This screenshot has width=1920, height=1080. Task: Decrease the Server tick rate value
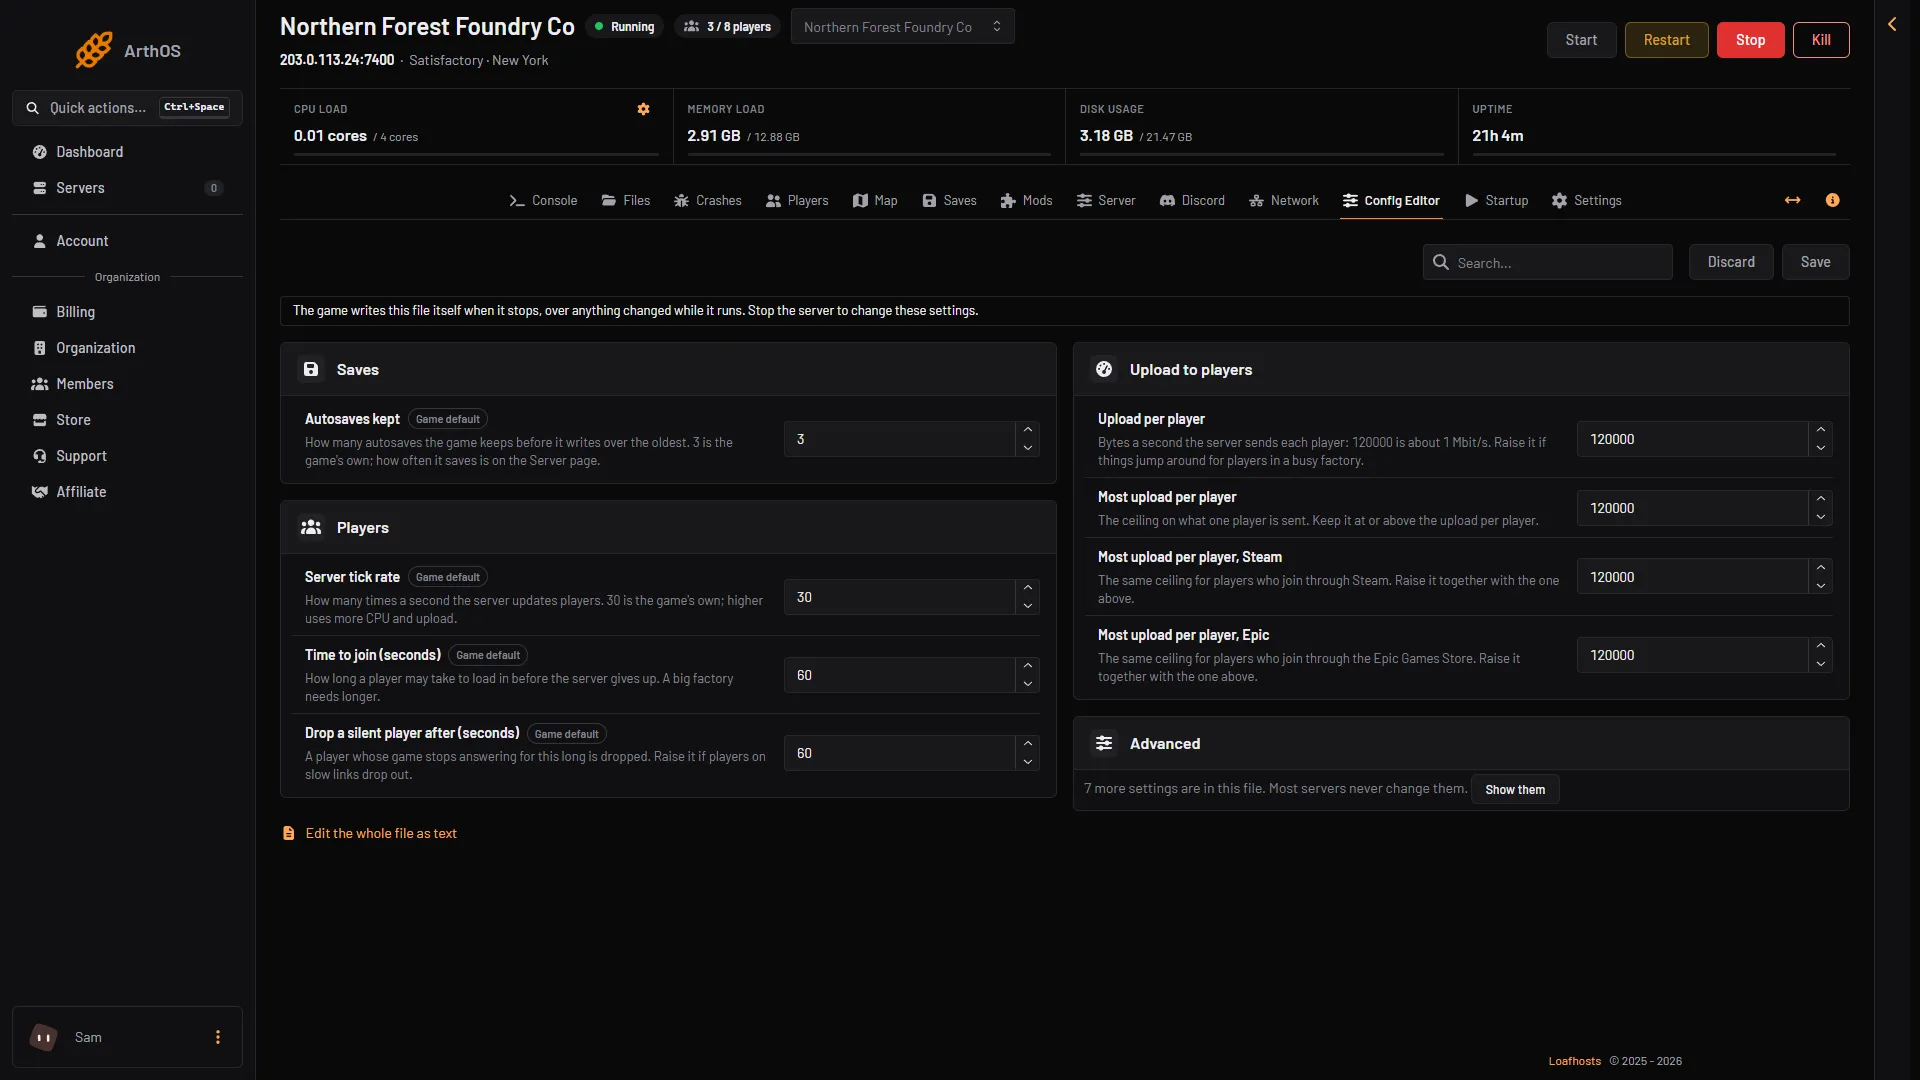pyautogui.click(x=1027, y=606)
